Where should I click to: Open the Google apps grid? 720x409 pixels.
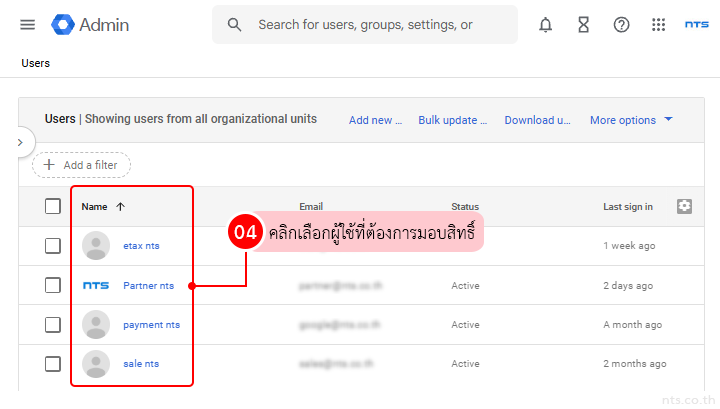658,25
